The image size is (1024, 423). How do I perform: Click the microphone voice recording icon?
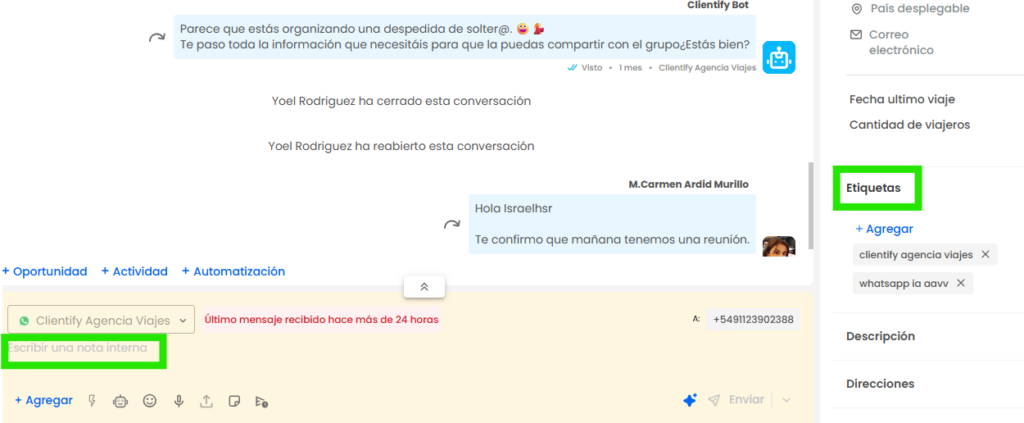pyautogui.click(x=178, y=401)
